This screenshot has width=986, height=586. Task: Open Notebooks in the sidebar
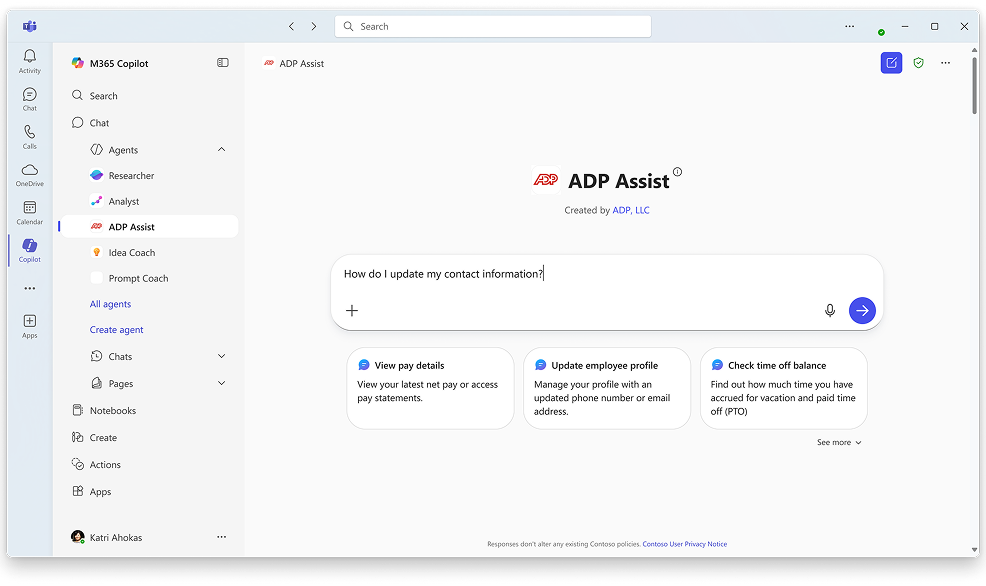tap(112, 411)
